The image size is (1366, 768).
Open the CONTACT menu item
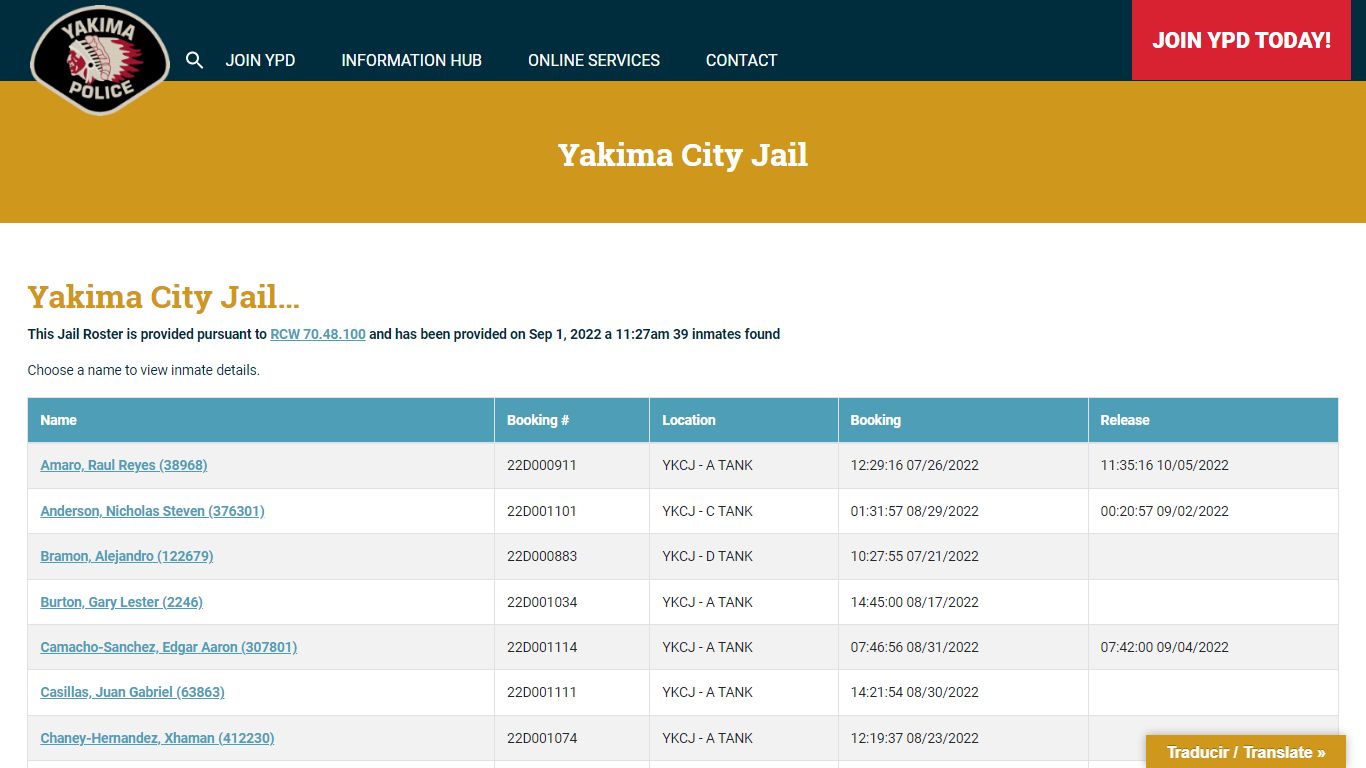click(x=741, y=60)
